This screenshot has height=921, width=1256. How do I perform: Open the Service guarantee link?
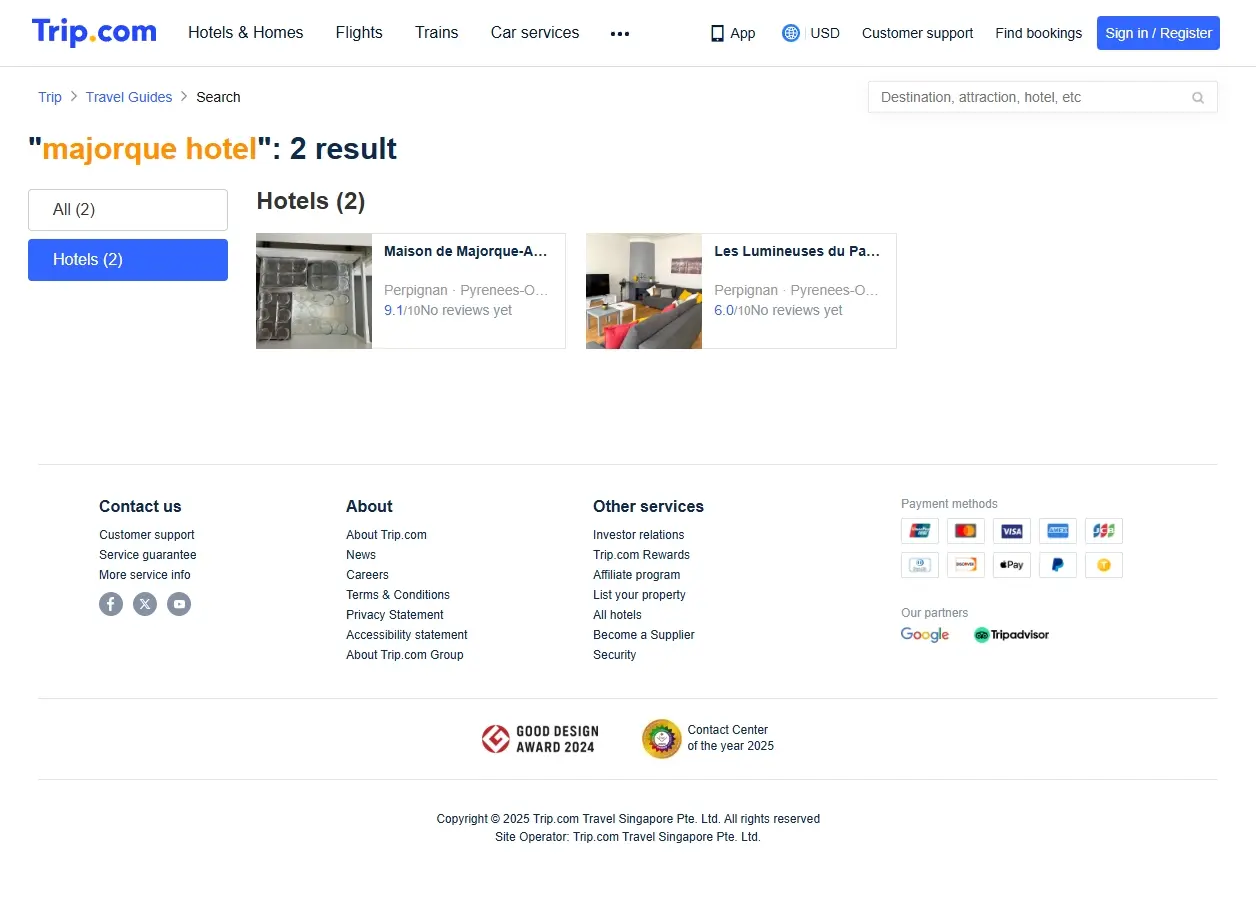tap(148, 555)
